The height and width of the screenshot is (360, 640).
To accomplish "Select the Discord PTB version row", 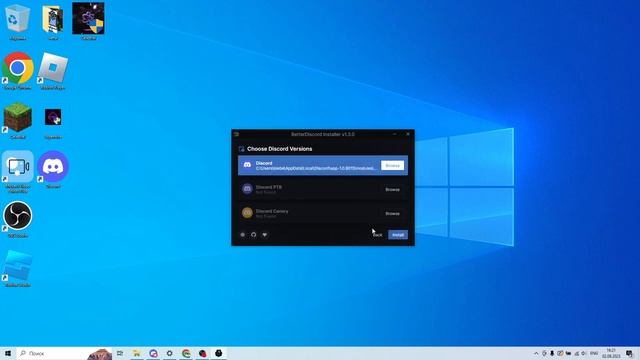I will pos(322,189).
